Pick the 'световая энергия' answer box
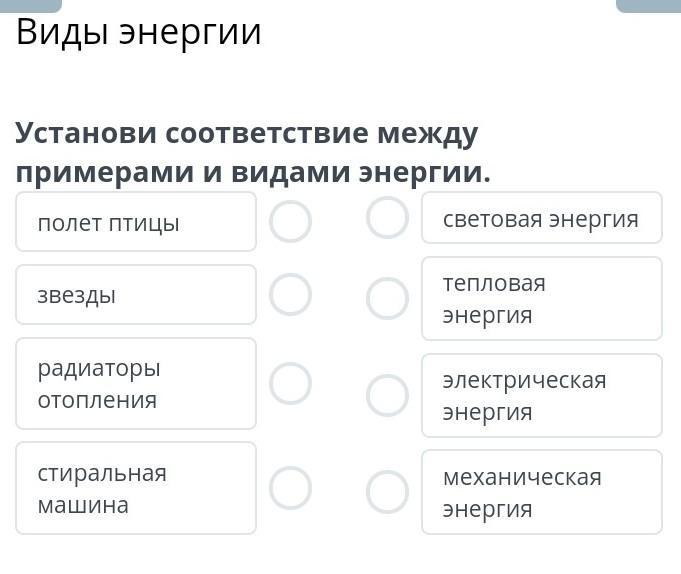 [x=541, y=218]
